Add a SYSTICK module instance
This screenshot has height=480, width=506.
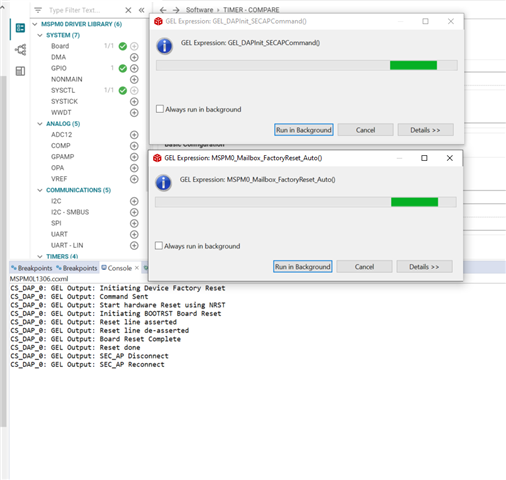coord(134,101)
